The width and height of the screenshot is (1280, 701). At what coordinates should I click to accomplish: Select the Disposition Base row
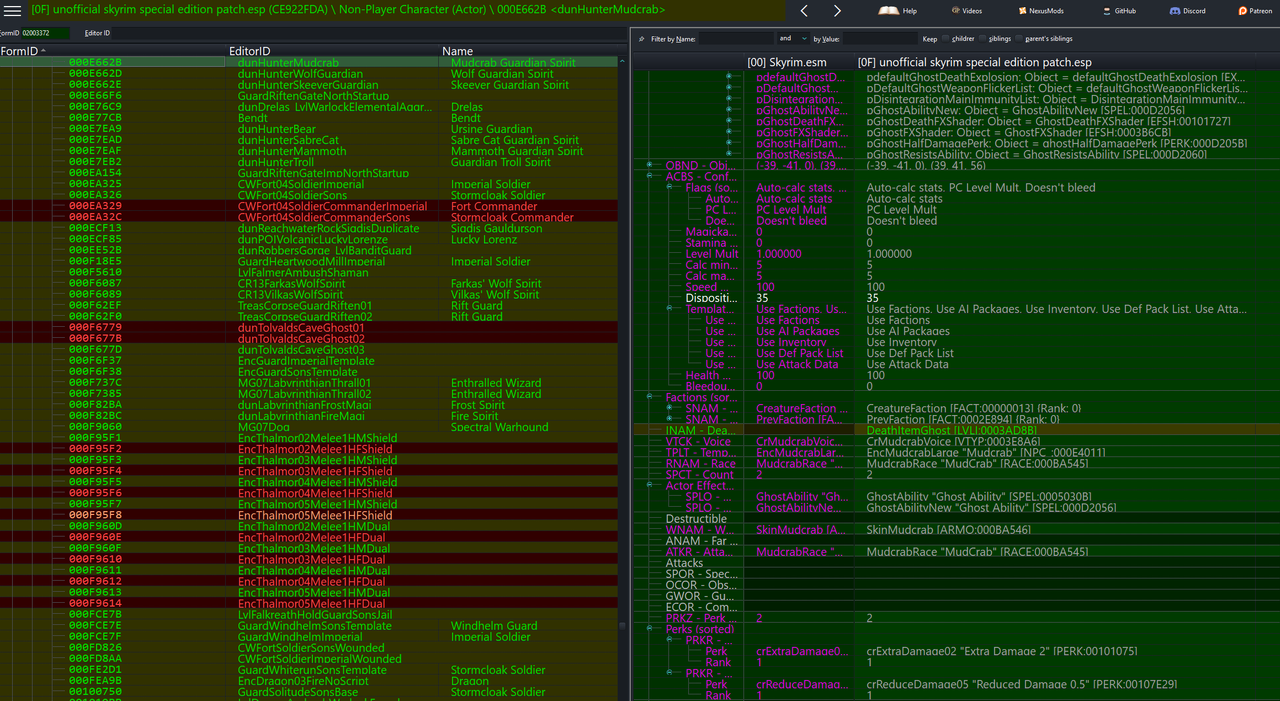(x=957, y=298)
